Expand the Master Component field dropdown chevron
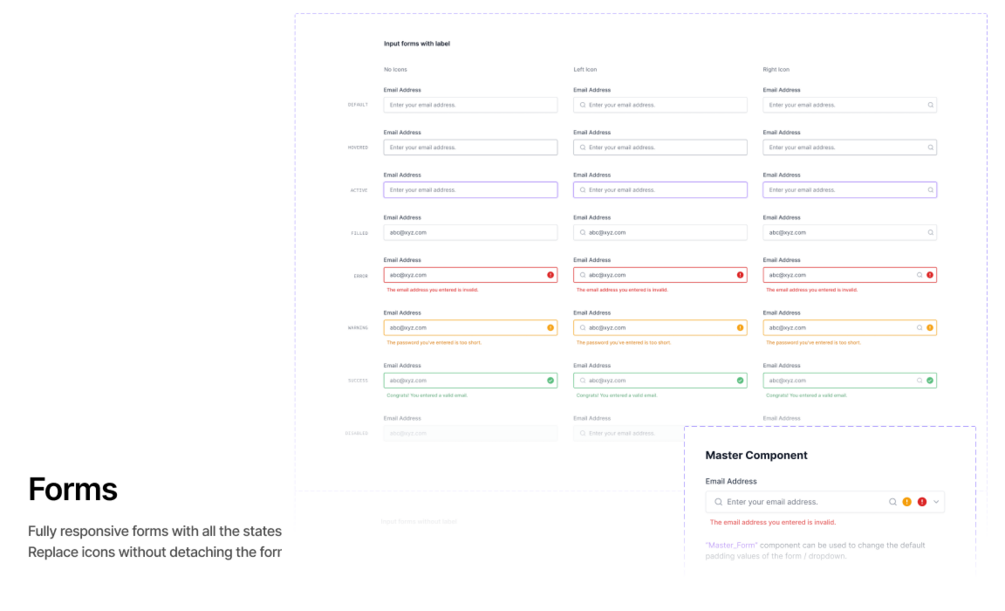Image resolution: width=1005 pixels, height=611 pixels. [x=937, y=502]
